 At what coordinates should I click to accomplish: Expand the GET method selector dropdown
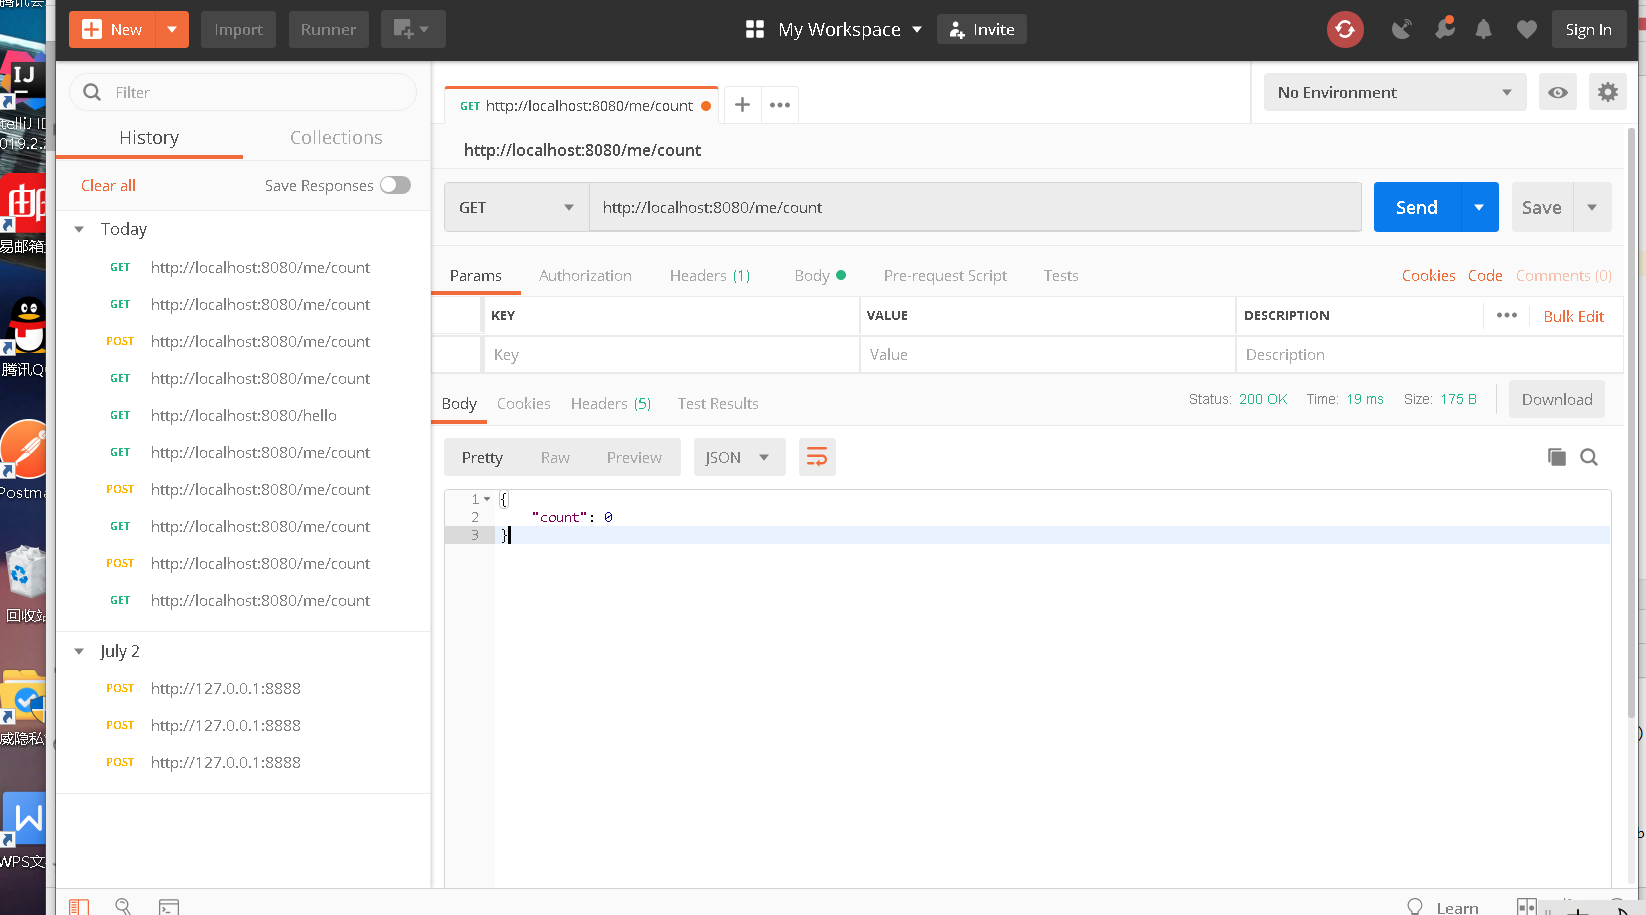point(568,207)
